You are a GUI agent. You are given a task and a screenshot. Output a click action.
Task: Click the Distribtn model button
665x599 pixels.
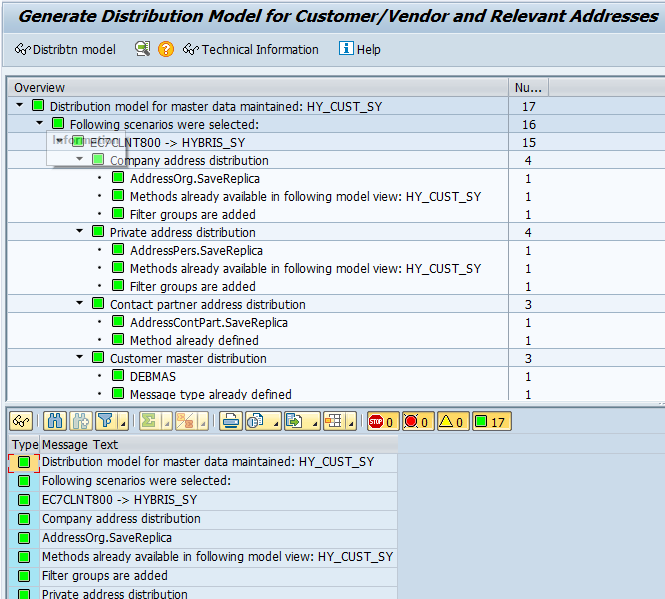pyautogui.click(x=66, y=49)
